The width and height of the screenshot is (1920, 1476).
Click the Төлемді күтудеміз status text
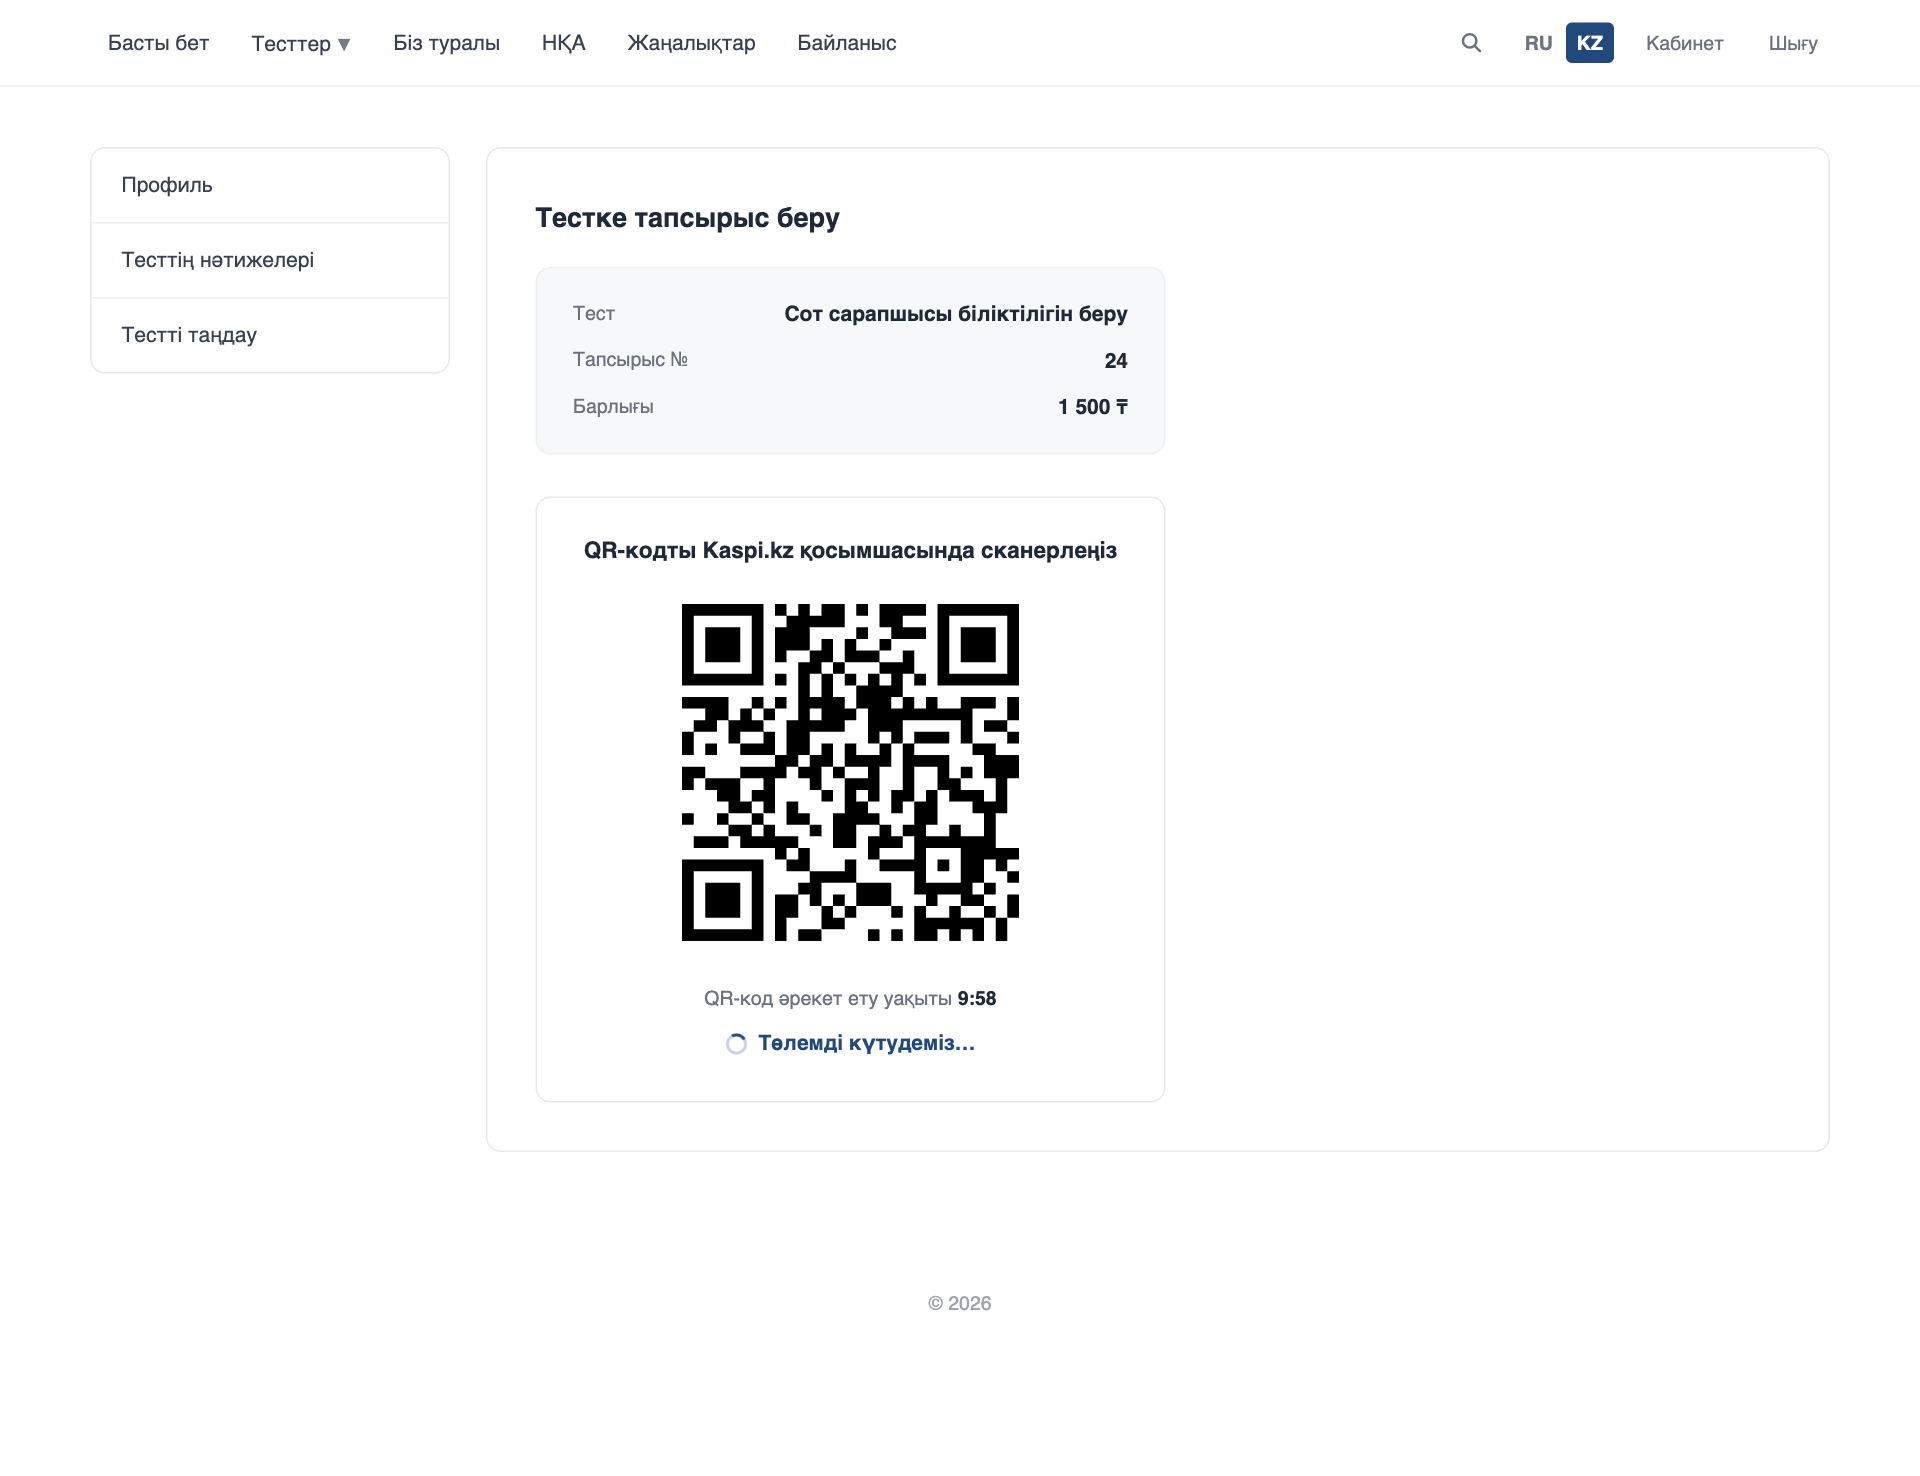866,1043
